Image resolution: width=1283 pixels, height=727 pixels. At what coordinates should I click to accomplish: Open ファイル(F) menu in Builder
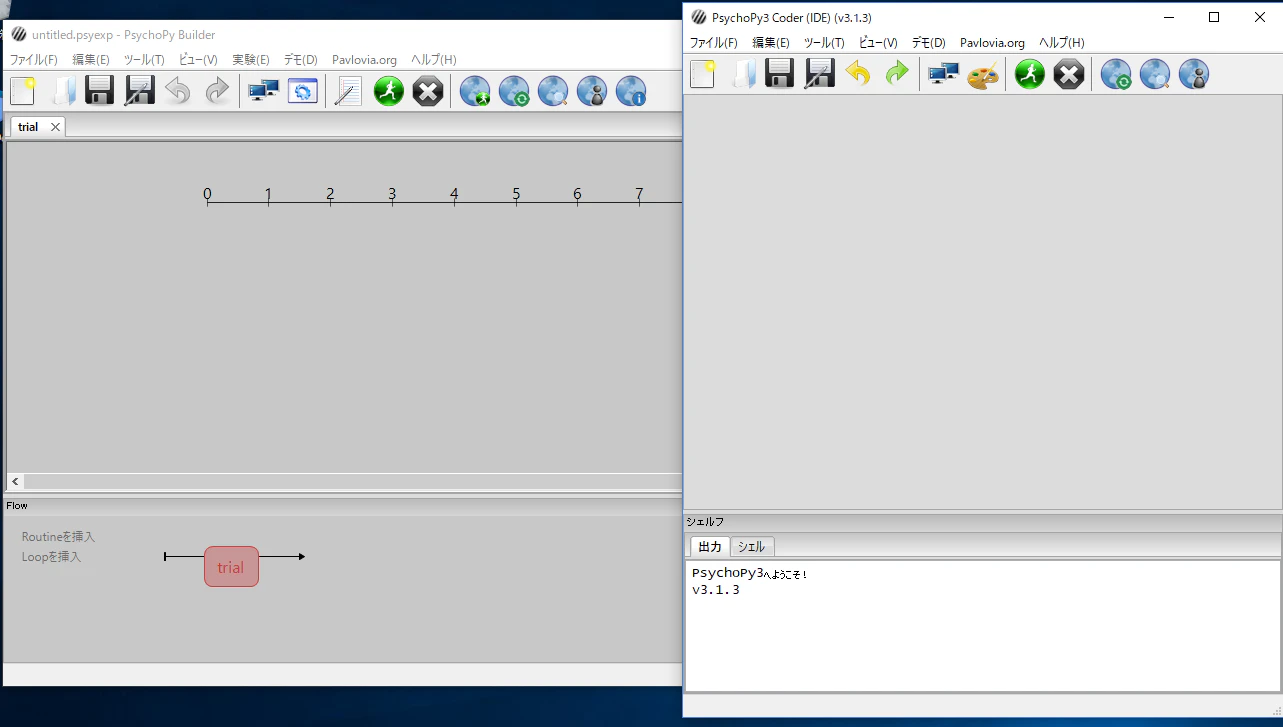coord(34,60)
